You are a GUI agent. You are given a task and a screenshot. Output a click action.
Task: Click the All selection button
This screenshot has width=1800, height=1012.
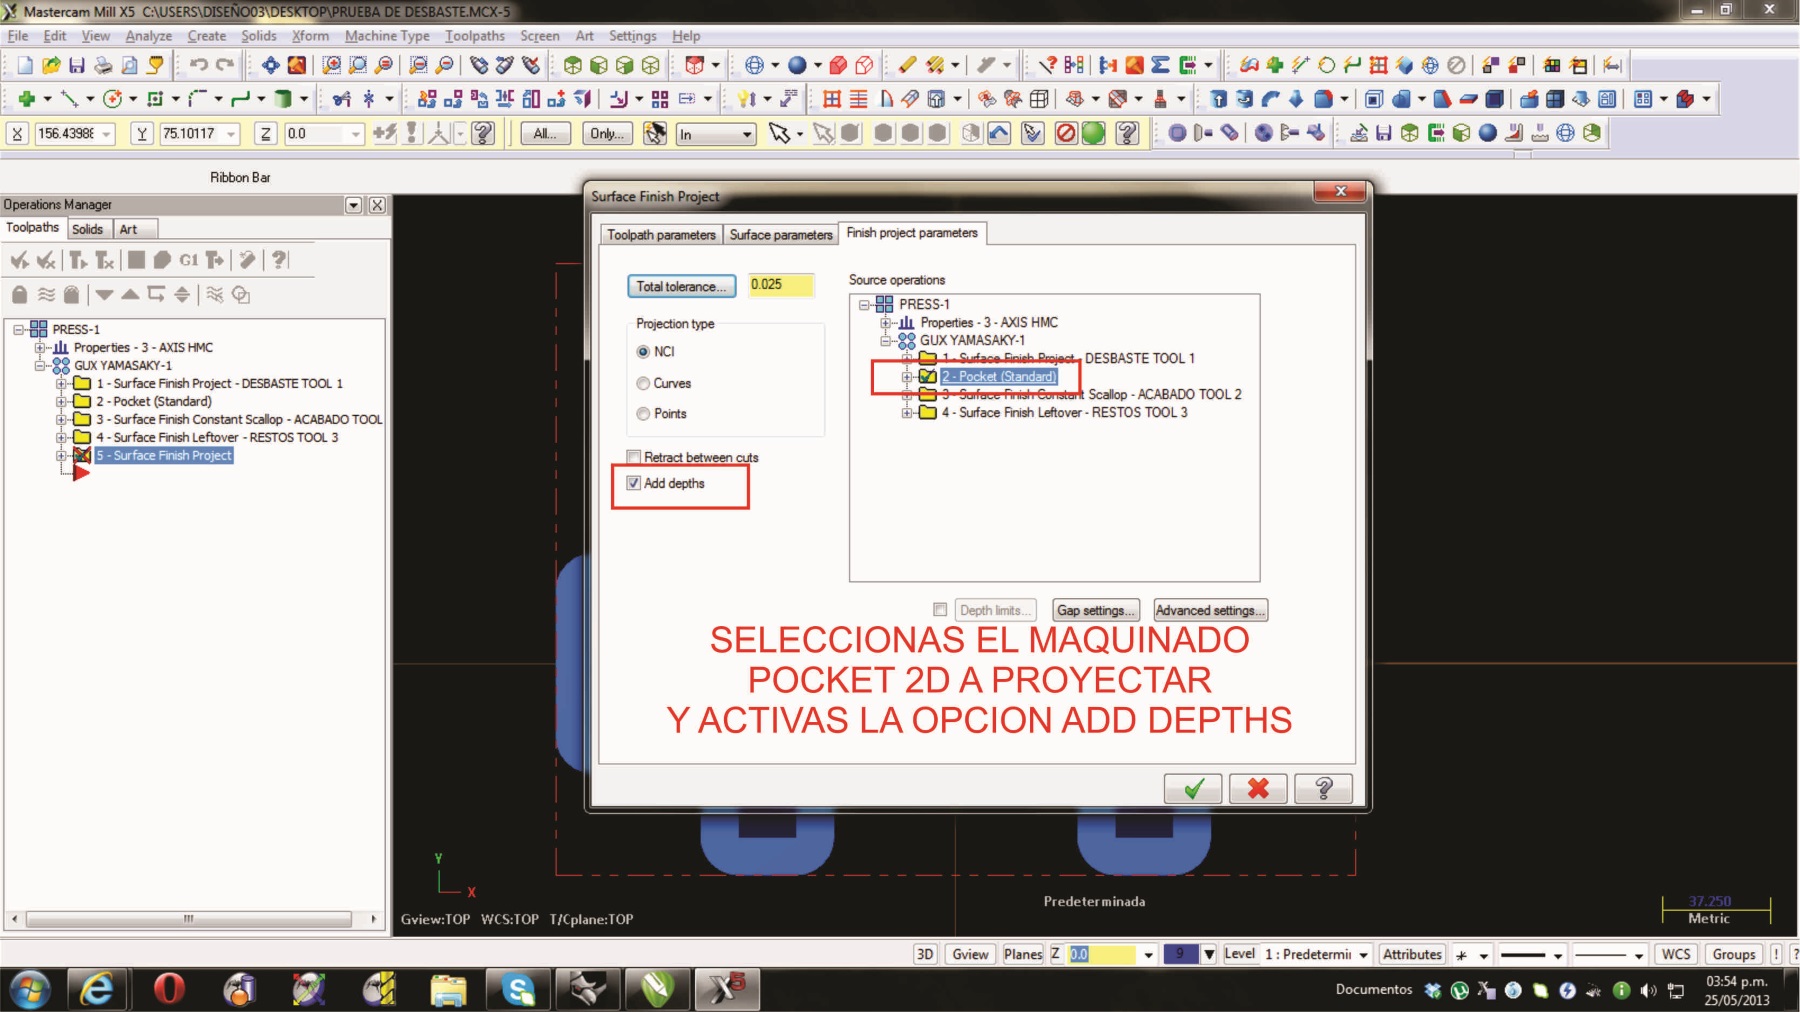(x=545, y=134)
